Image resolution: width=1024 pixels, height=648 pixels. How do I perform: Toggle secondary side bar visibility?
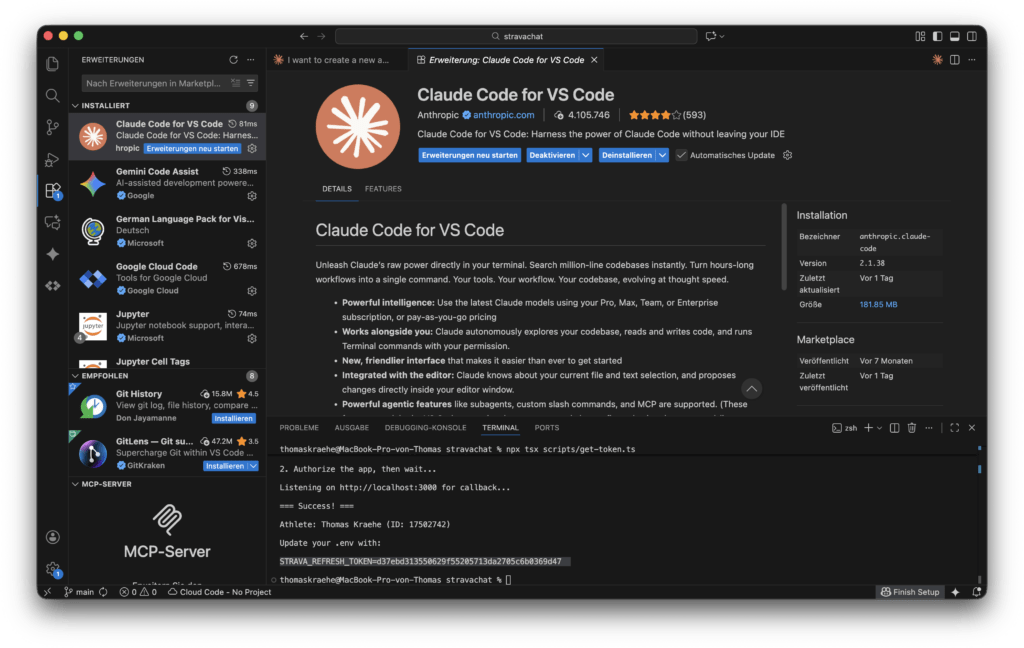pyautogui.click(x=972, y=36)
